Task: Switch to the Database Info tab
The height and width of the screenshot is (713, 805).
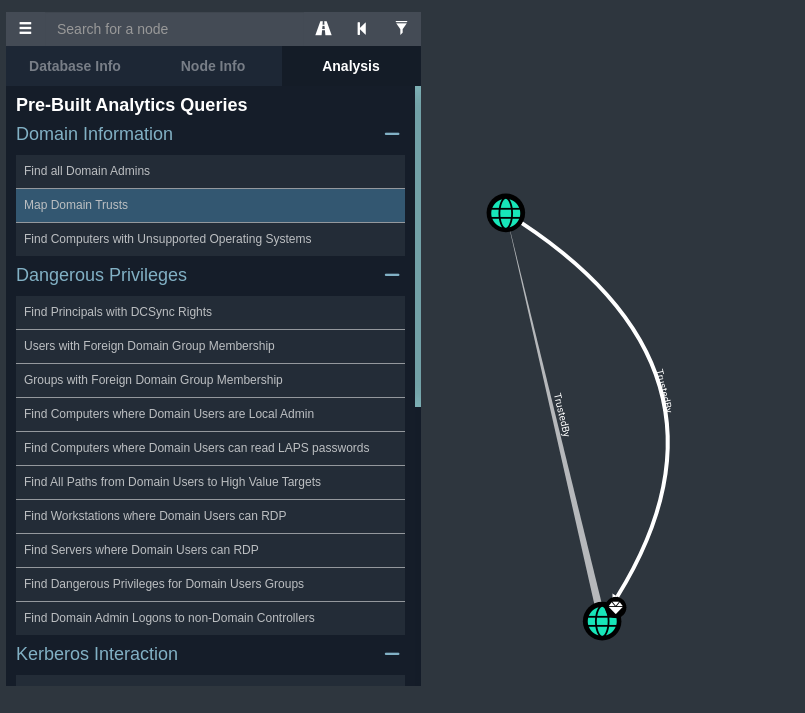Action: point(75,66)
